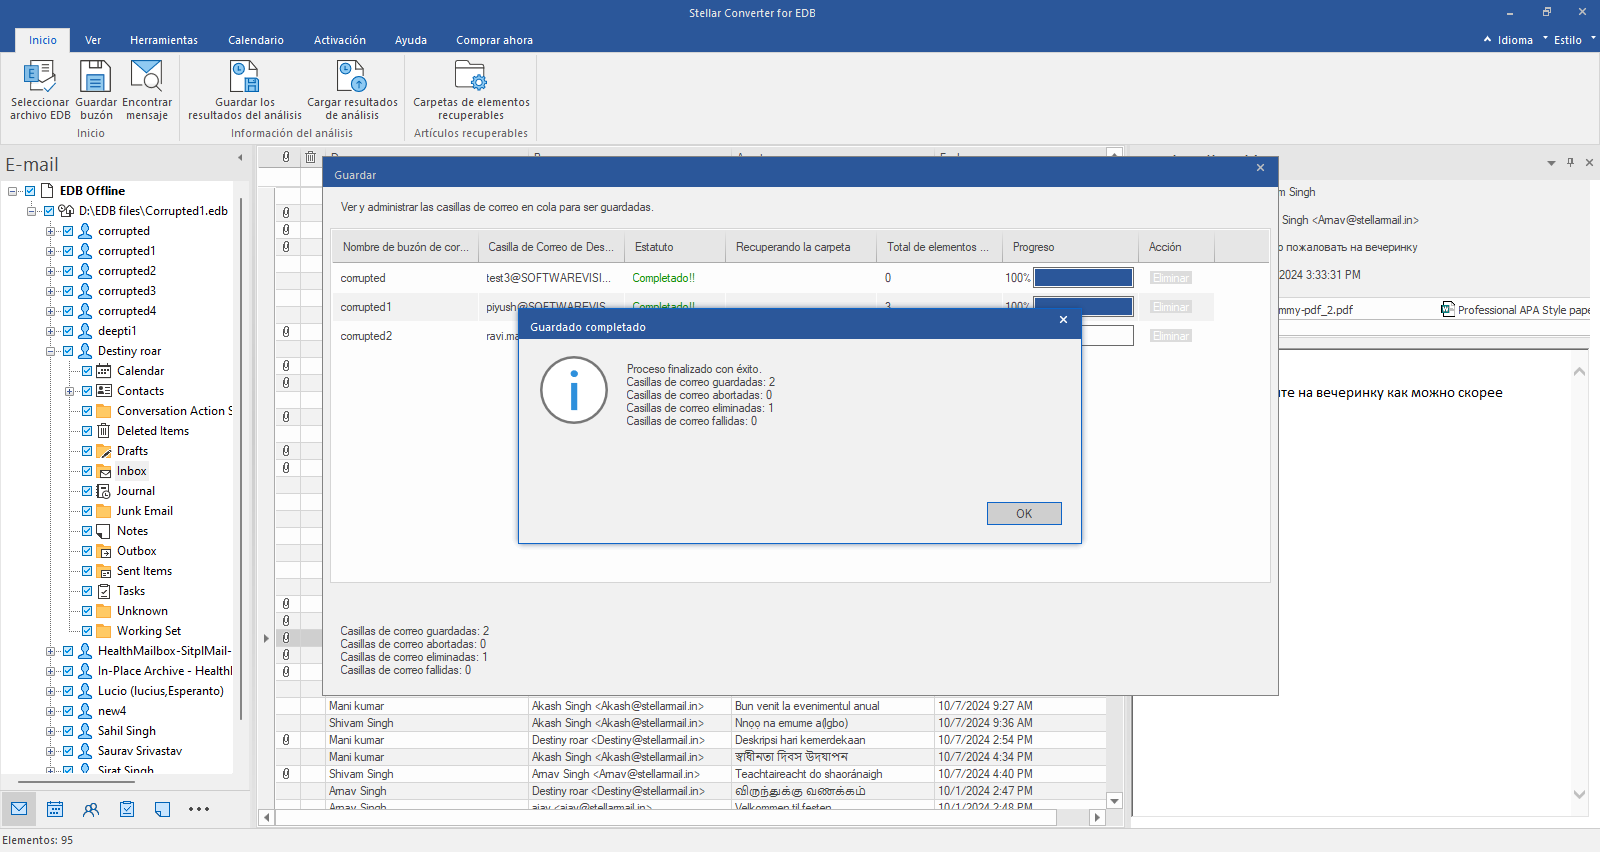1600x852 pixels.
Task: Toggle checkbox for Junk Email folder
Action: click(x=87, y=511)
